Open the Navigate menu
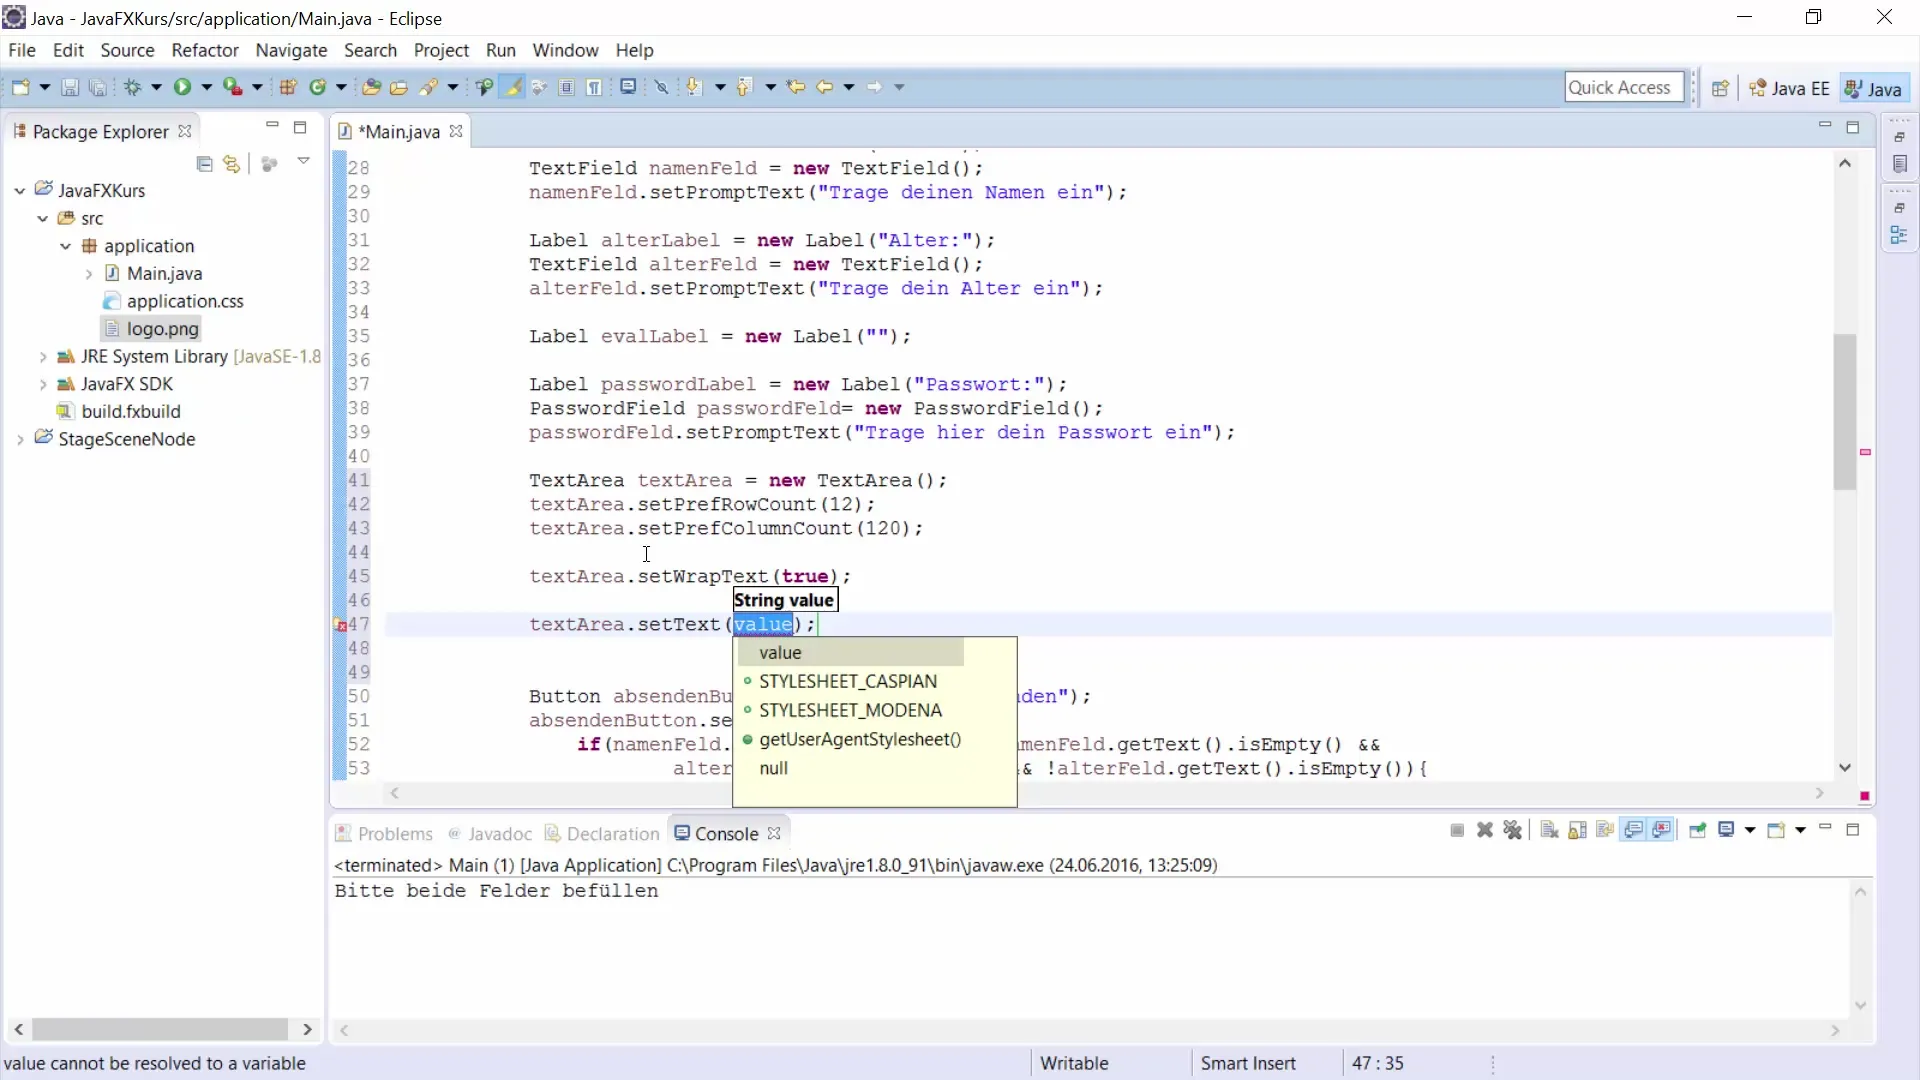This screenshot has height=1080, width=1920. pos(291,50)
